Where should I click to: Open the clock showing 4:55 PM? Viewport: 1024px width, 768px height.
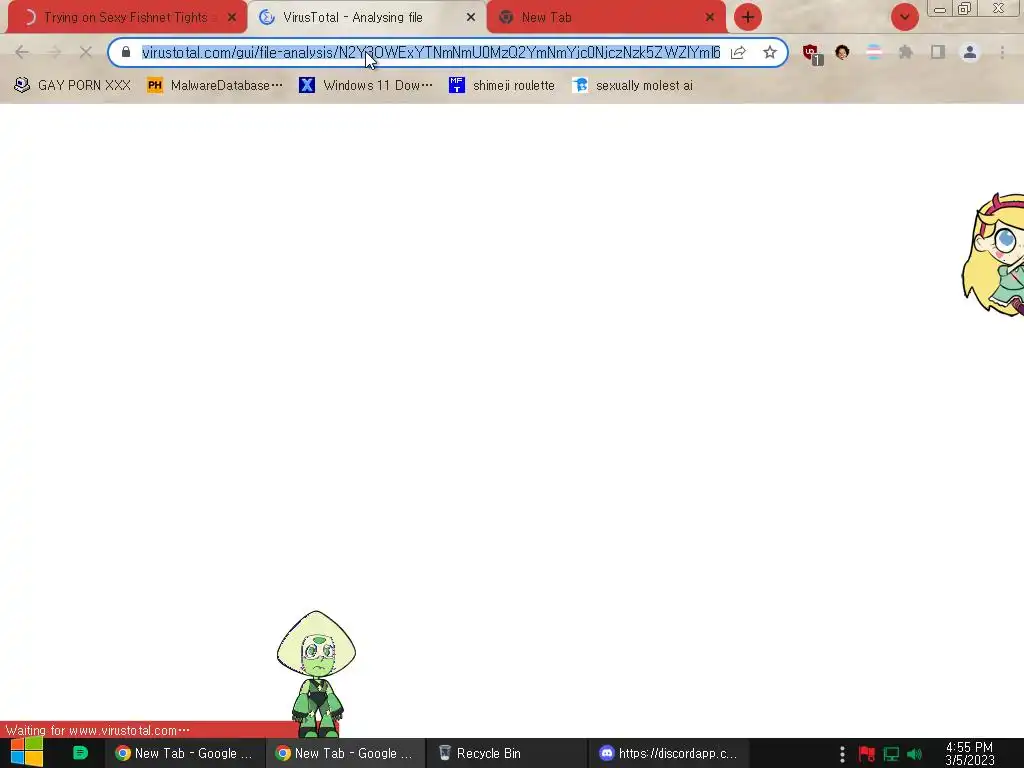coord(969,753)
